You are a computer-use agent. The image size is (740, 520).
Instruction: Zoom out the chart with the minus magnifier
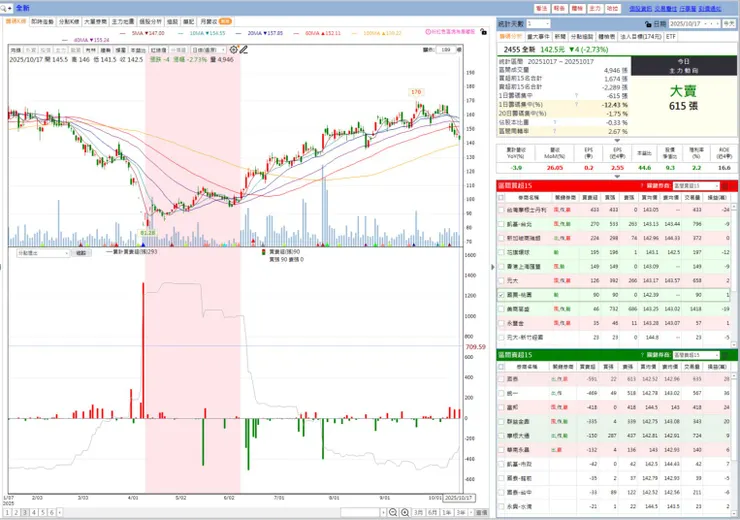[393, 512]
